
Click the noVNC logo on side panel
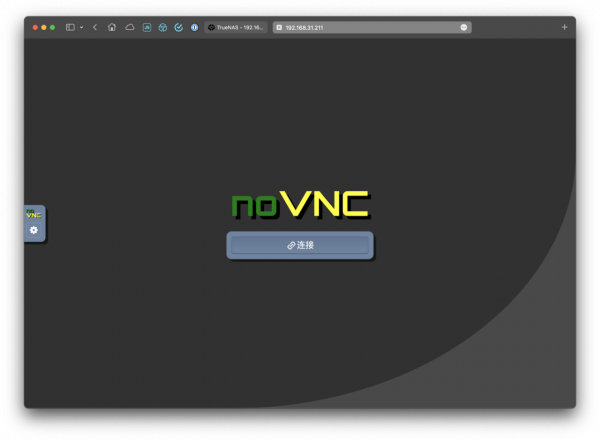(x=34, y=213)
